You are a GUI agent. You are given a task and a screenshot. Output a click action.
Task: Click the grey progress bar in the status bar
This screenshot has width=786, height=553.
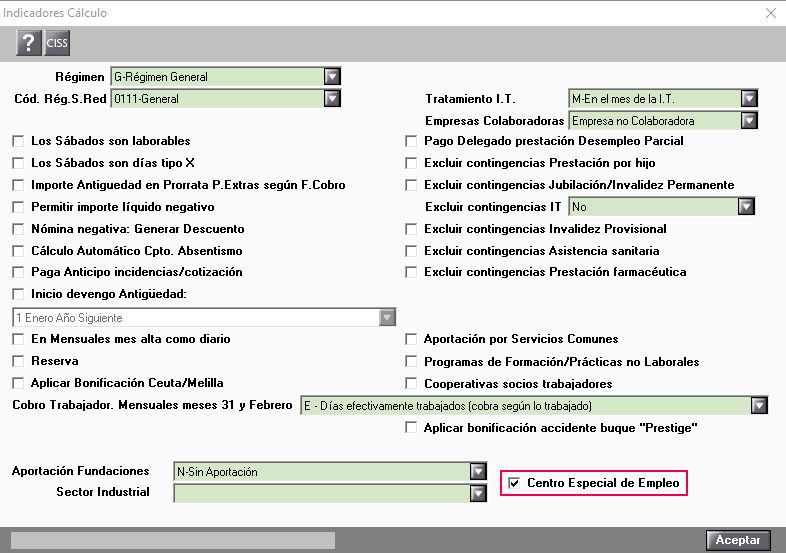[173, 540]
